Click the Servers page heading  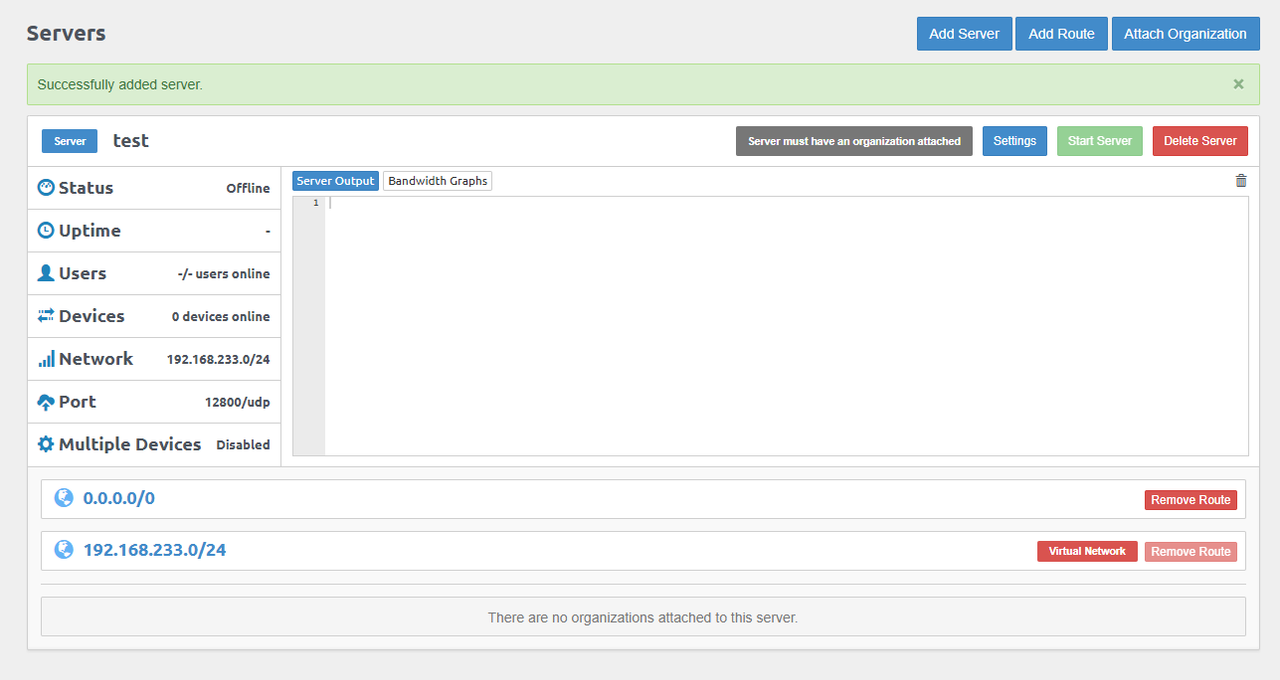[66, 33]
